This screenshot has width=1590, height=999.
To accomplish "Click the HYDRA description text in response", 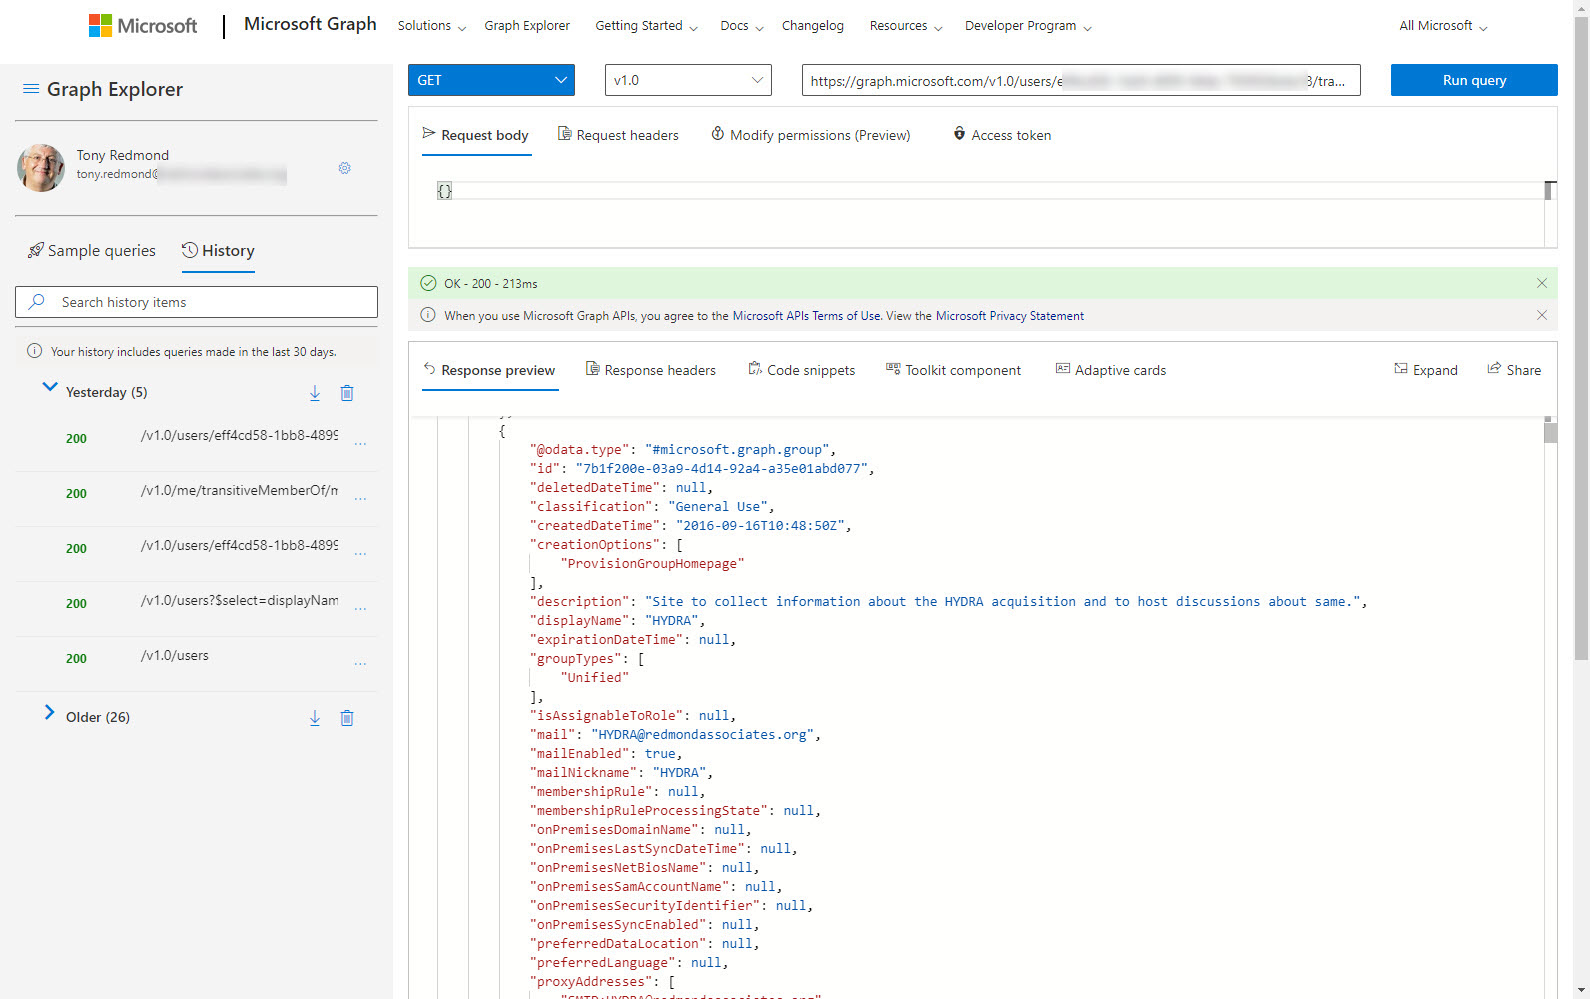I will tap(1002, 602).
